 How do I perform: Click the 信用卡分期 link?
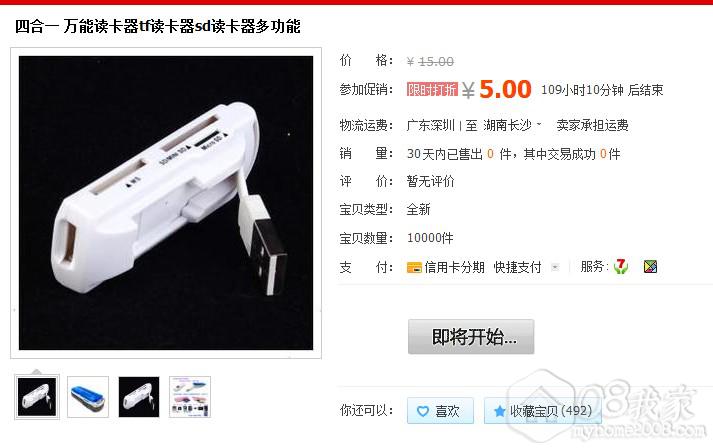tap(454, 267)
